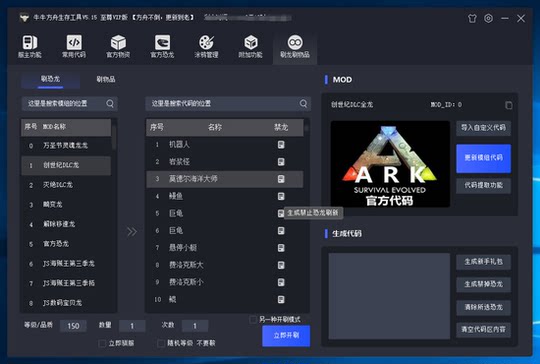Click the 生成新手礼包 button
The width and height of the screenshot is (540, 364).
point(483,262)
